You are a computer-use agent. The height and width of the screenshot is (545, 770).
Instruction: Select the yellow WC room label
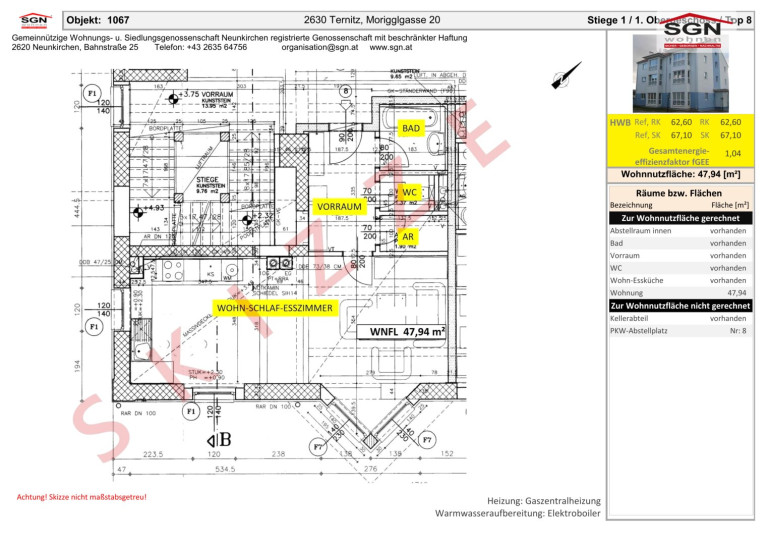pos(409,192)
